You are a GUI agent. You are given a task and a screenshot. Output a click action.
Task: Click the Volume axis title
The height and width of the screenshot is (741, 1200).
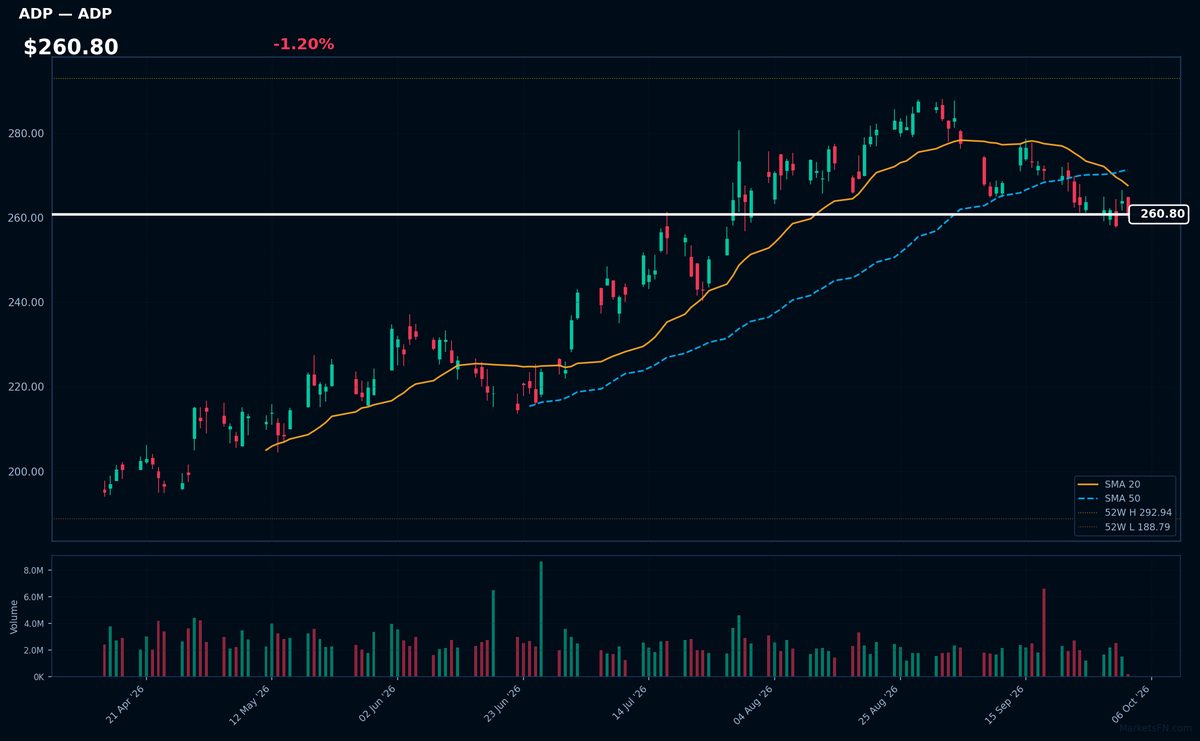tap(14, 616)
